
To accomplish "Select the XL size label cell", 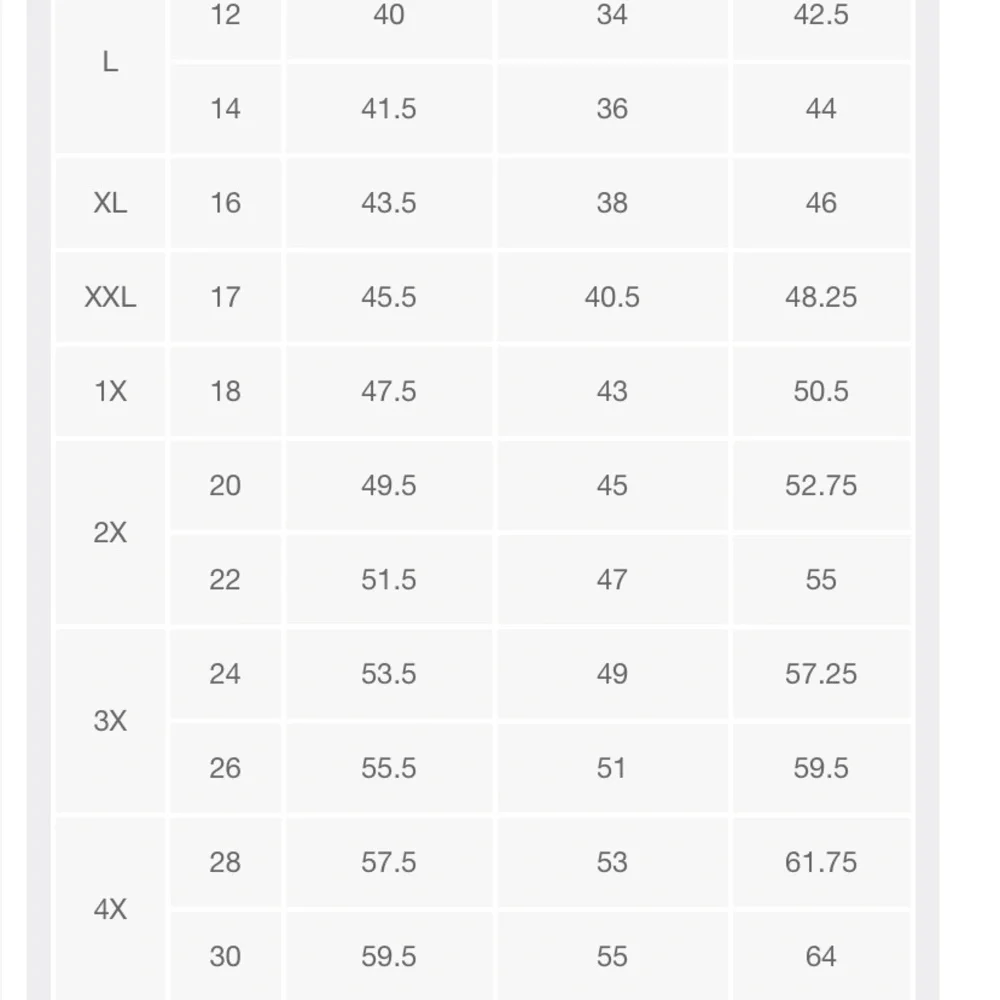I will click(x=110, y=203).
